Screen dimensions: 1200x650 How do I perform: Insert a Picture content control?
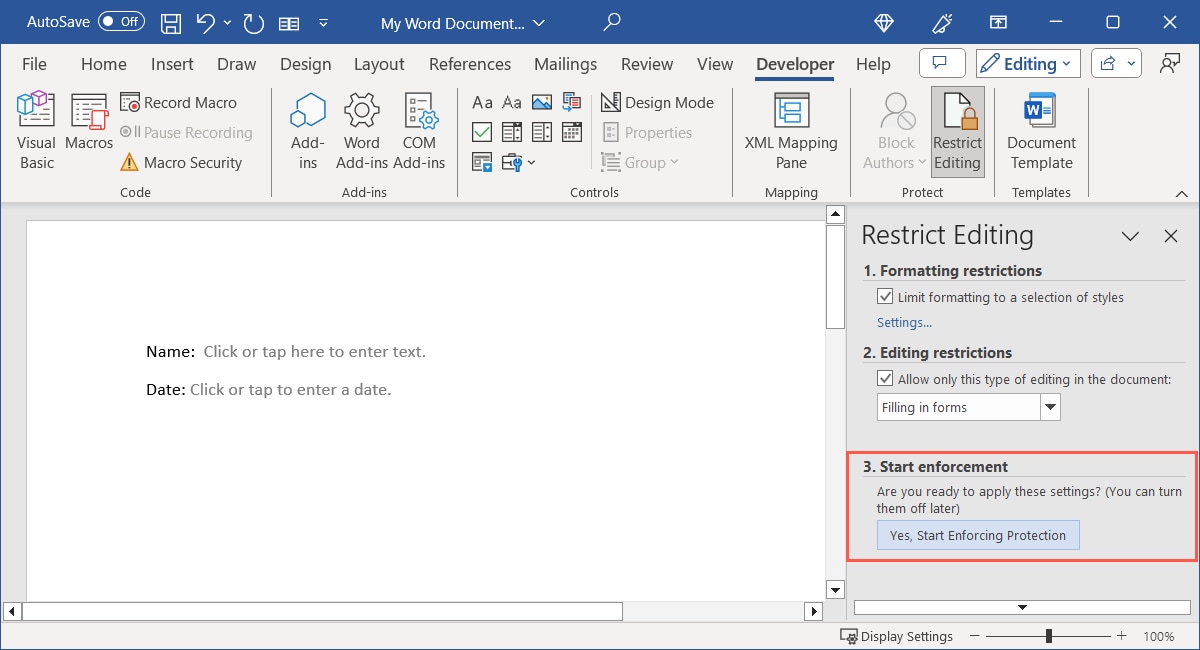[541, 101]
